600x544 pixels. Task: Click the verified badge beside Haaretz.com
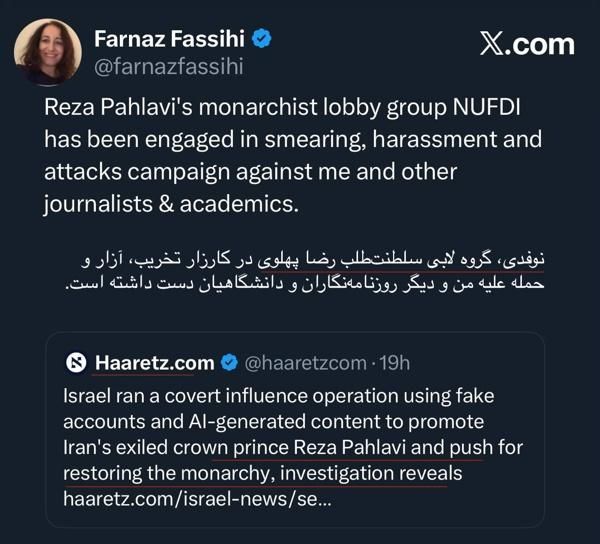[x=229, y=361]
